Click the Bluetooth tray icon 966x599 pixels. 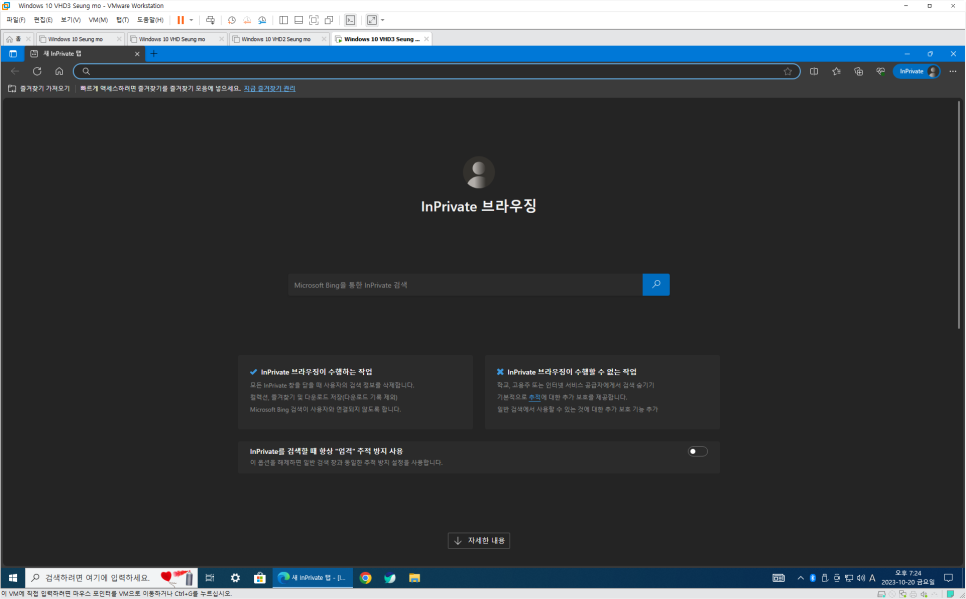[813, 578]
